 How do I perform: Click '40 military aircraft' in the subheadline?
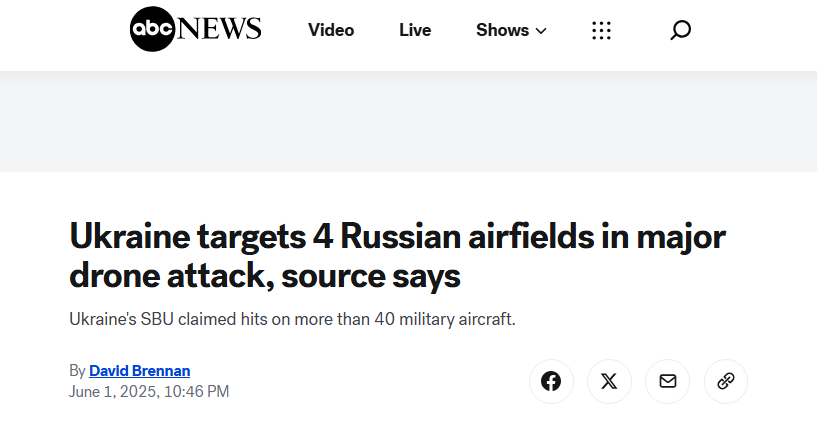pos(444,319)
